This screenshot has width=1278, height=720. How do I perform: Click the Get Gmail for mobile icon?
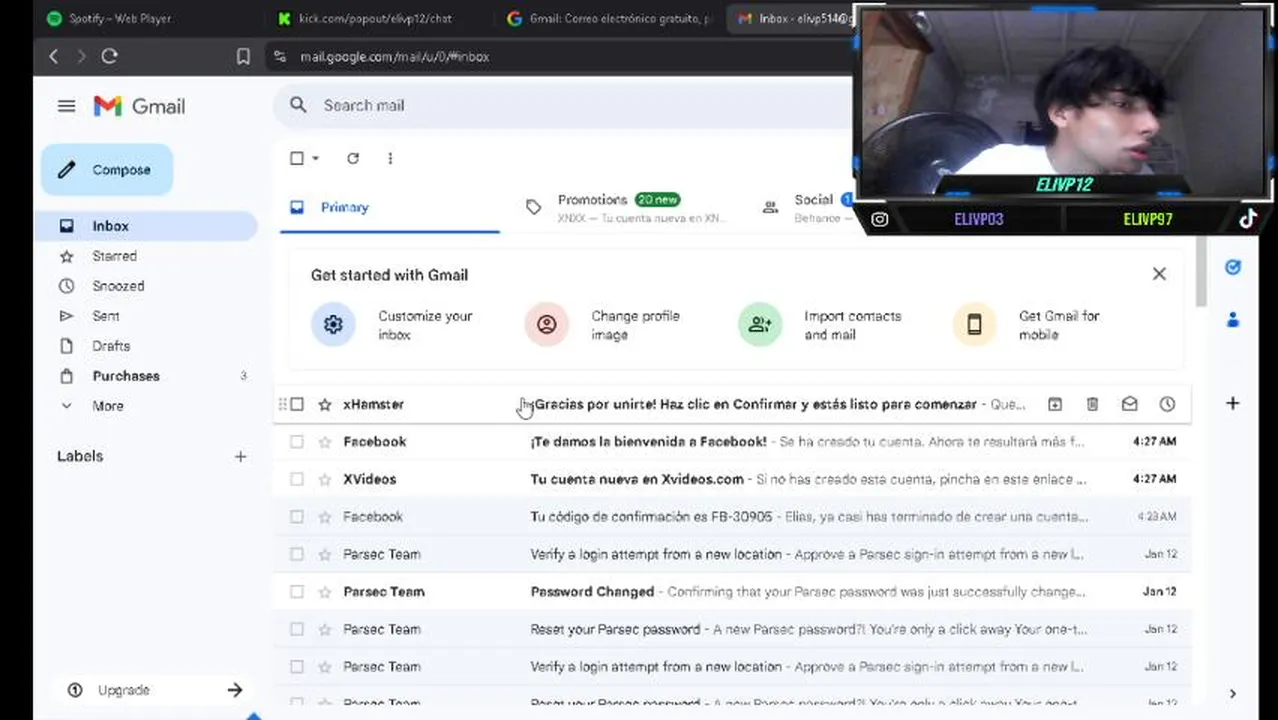pos(974,325)
